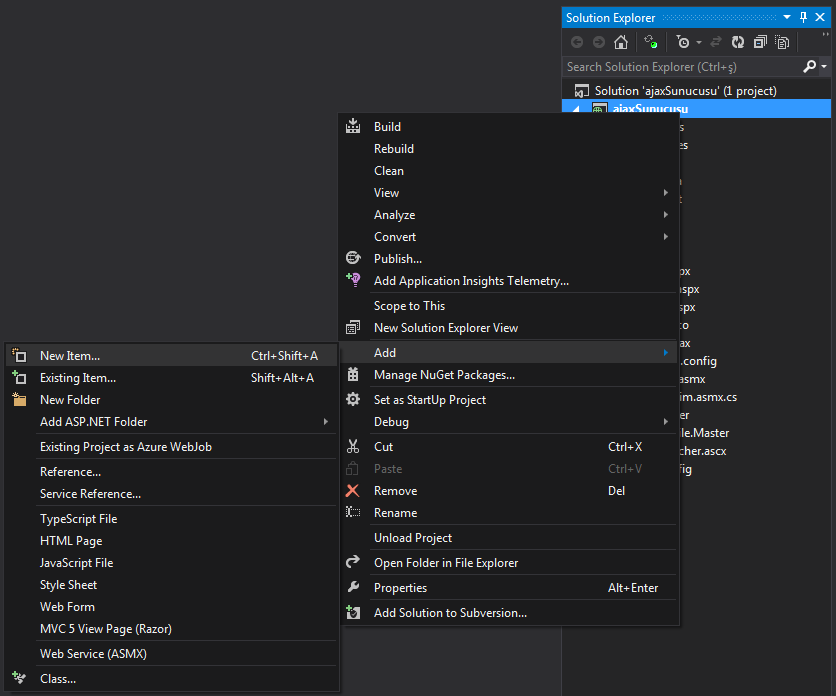The width and height of the screenshot is (836, 696).
Task: Open the Solution Explorer window position dropdown
Action: [787, 17]
